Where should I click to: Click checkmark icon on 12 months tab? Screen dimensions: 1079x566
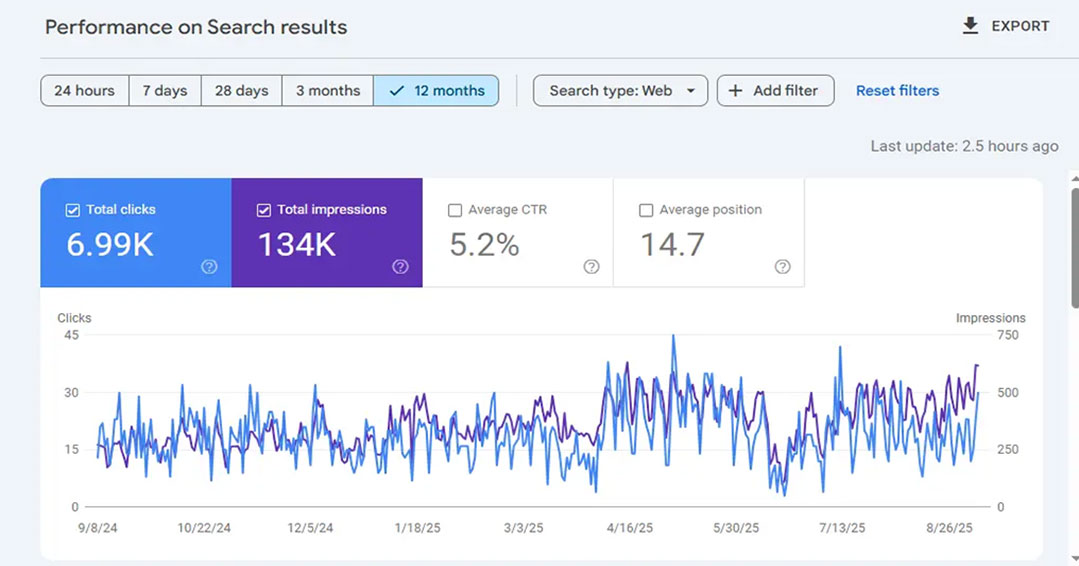[396, 91]
